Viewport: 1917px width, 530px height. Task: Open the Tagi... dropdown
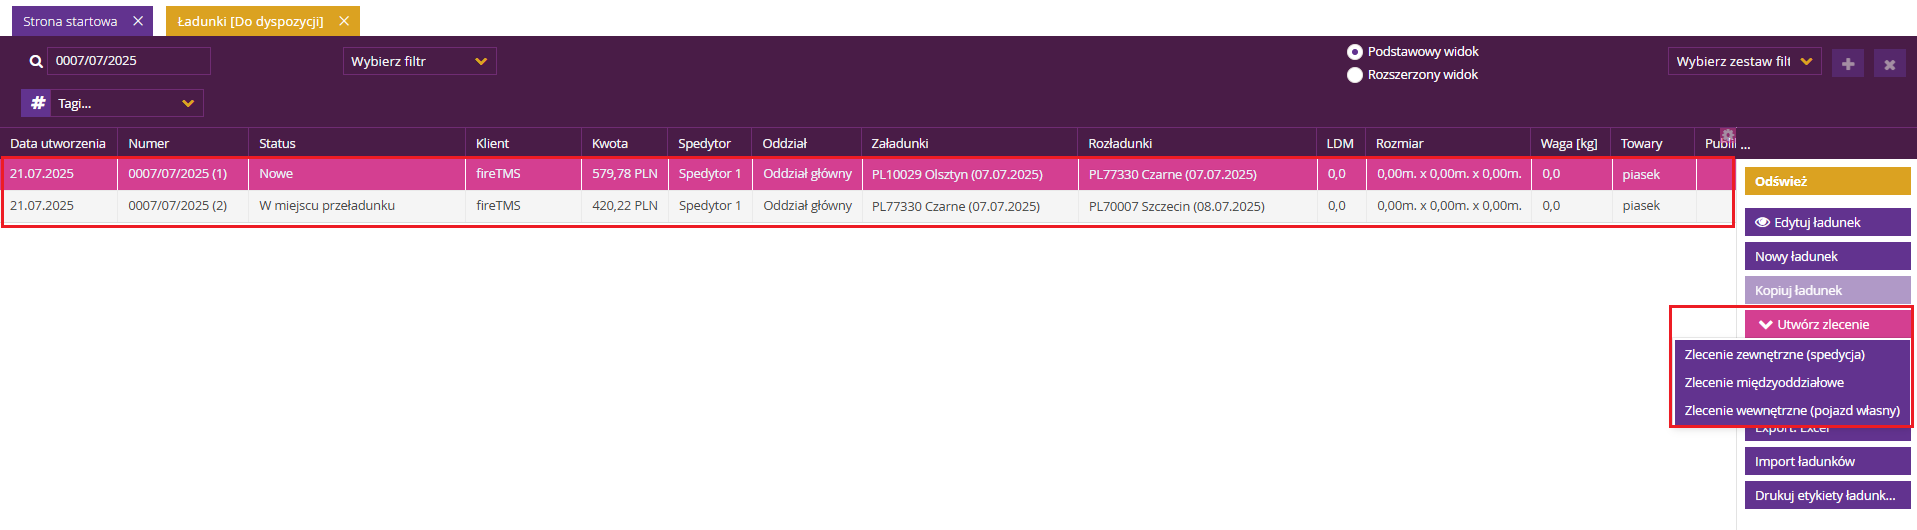pos(127,103)
